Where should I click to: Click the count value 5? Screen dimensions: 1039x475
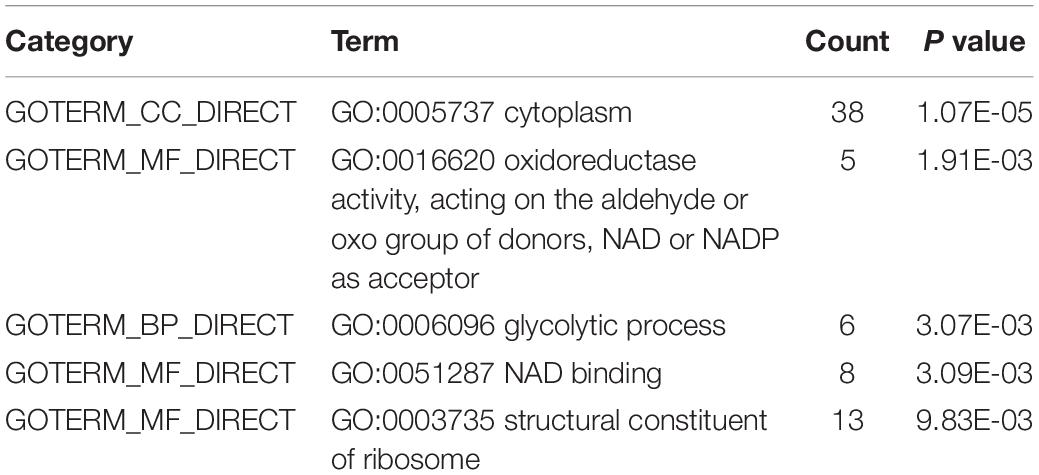[847, 160]
